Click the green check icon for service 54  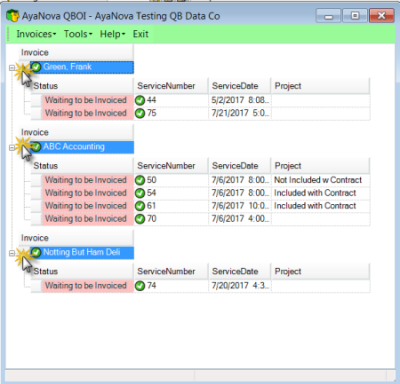click(x=140, y=193)
